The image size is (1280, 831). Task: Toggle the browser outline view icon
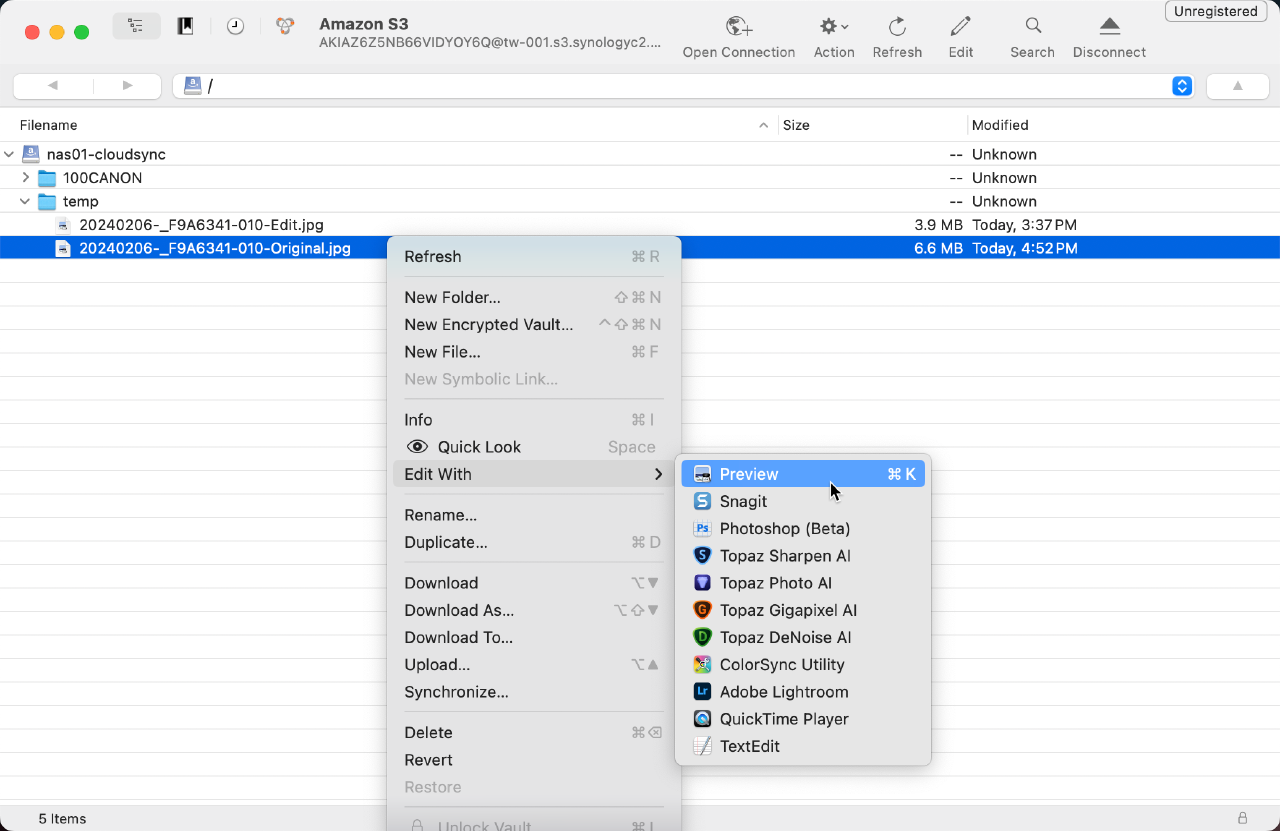pos(136,25)
